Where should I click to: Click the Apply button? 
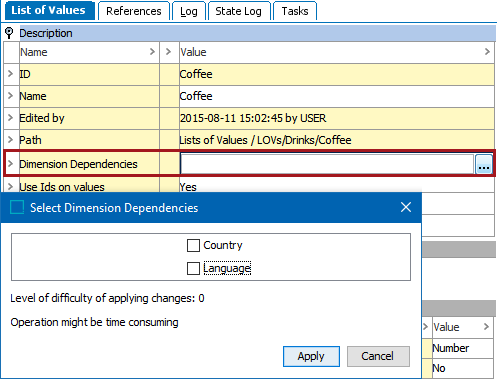(311, 356)
